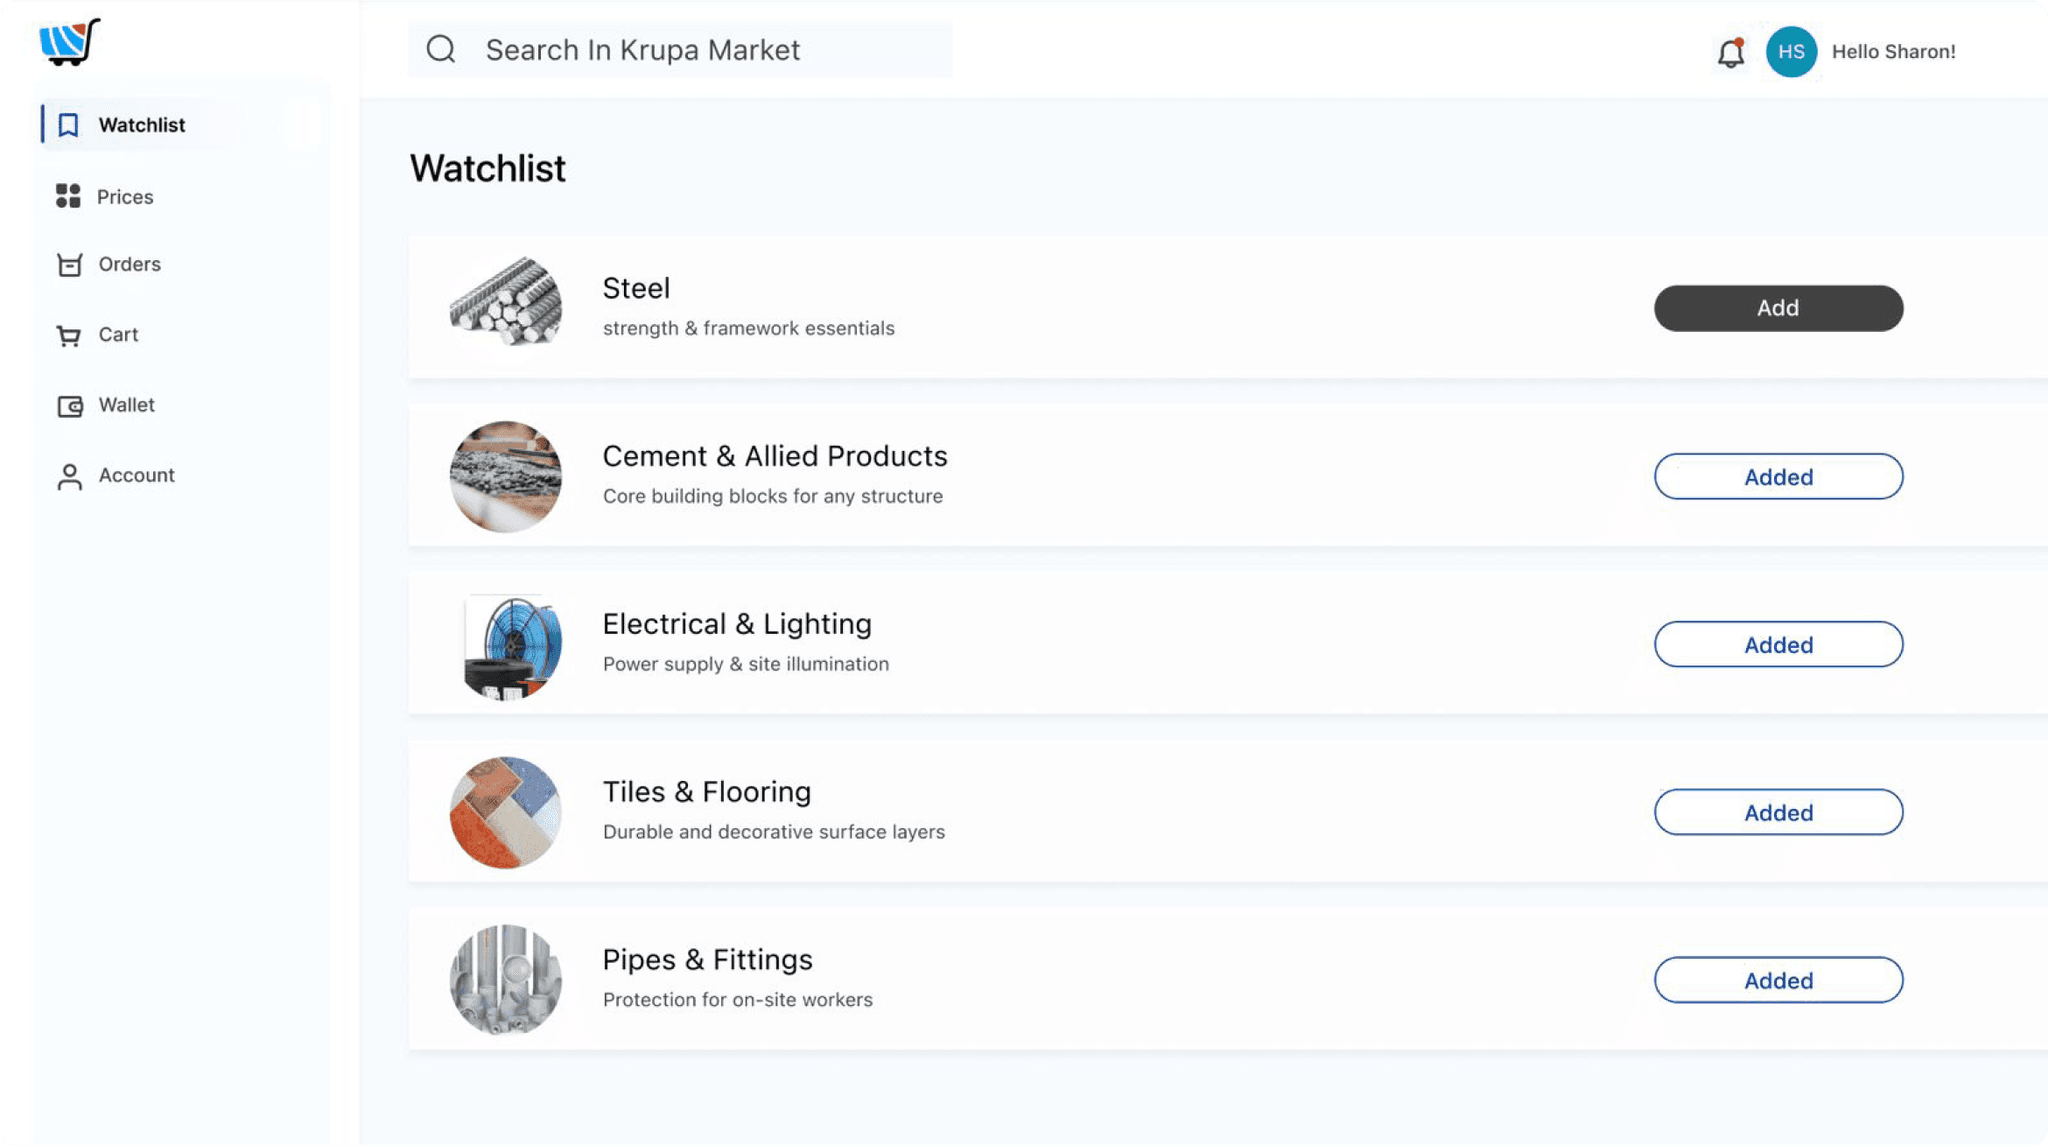Open the Watchlist sidebar icon
The height and width of the screenshot is (1147, 2048).
coord(68,124)
